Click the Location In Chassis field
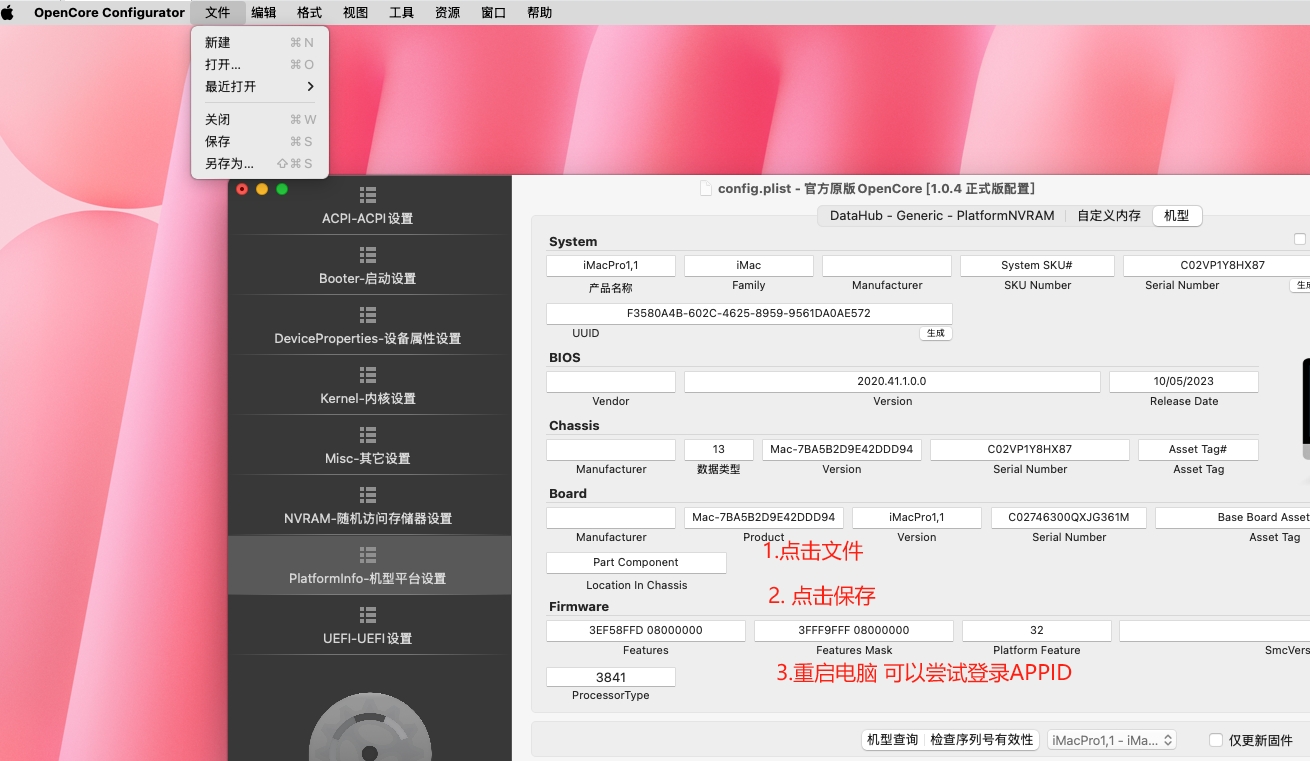The image size is (1310, 761). click(636, 562)
